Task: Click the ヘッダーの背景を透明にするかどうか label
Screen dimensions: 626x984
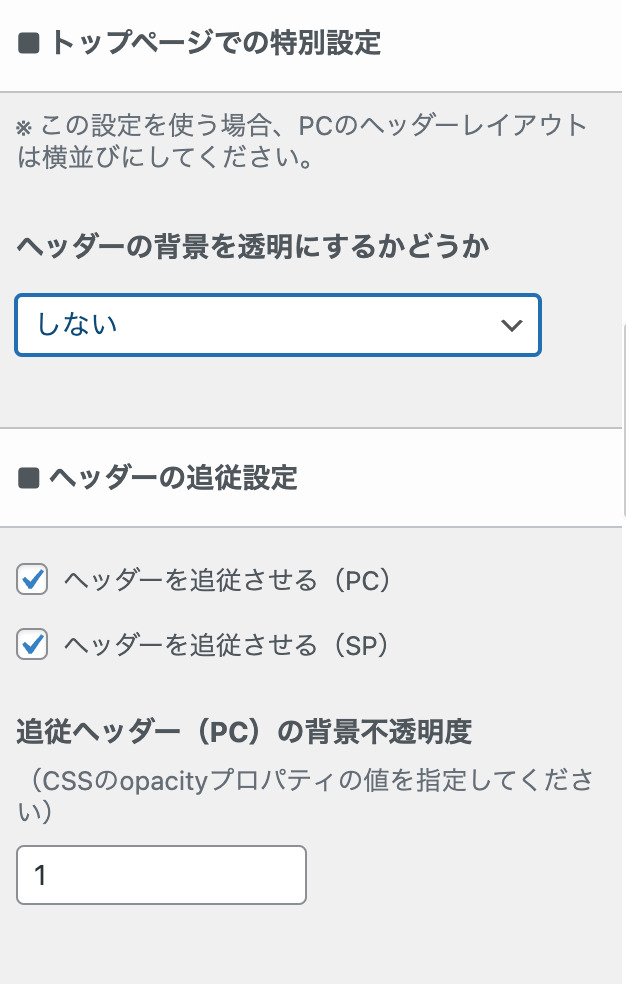Action: tap(253, 248)
